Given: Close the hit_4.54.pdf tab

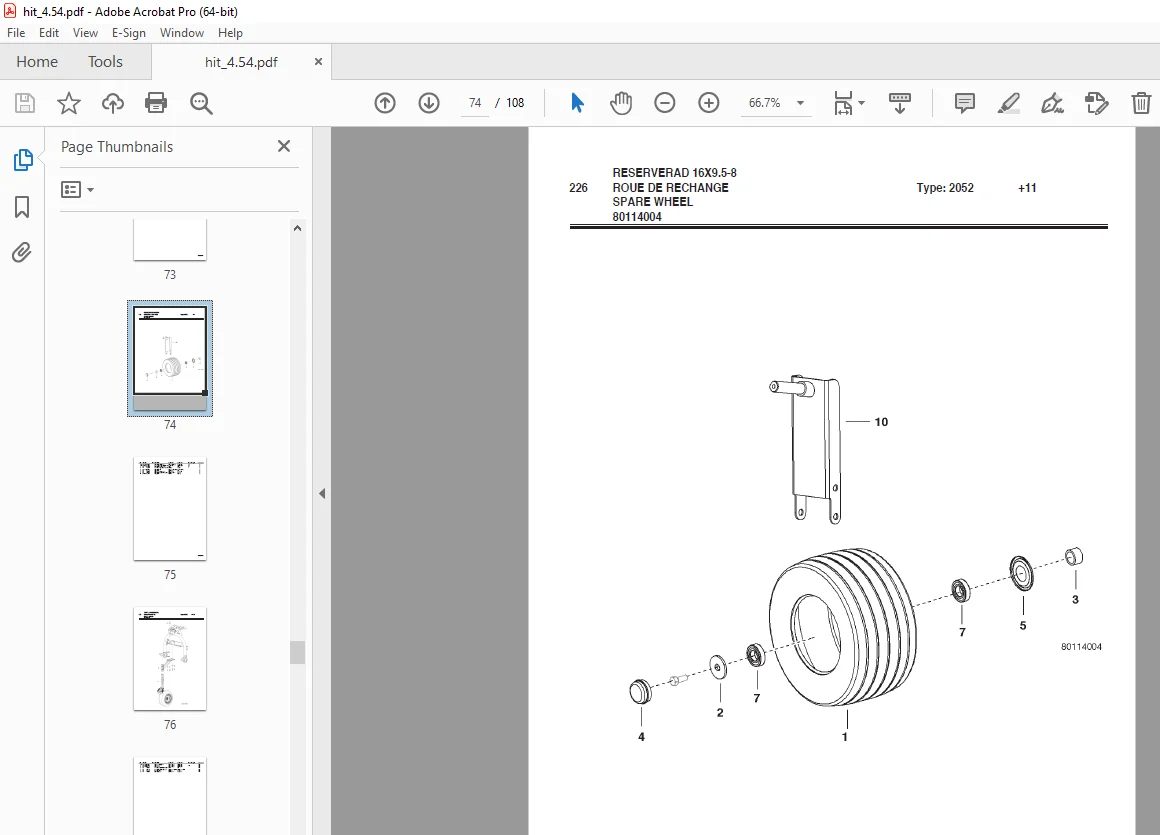Looking at the screenshot, I should (318, 62).
